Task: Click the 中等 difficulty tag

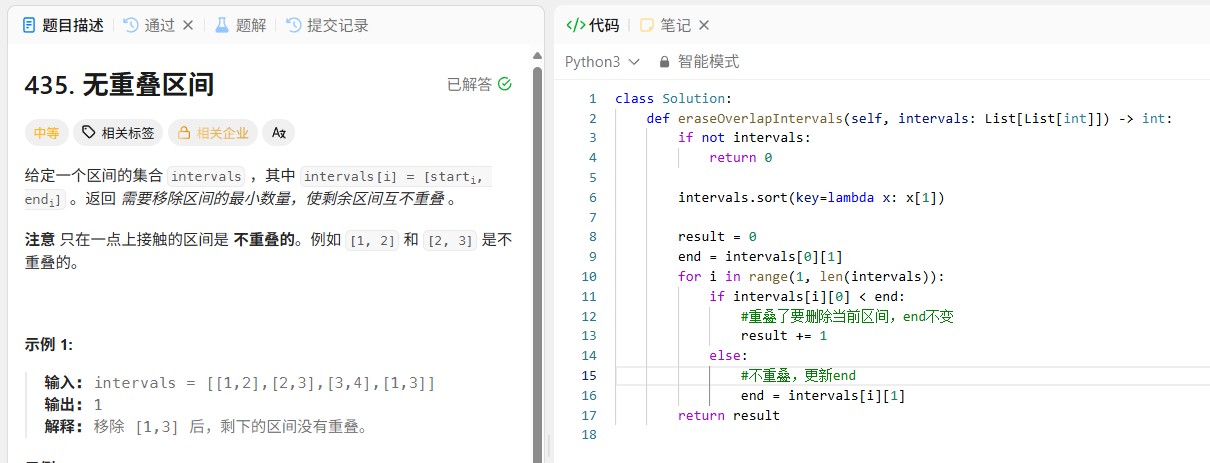Action: pos(46,132)
